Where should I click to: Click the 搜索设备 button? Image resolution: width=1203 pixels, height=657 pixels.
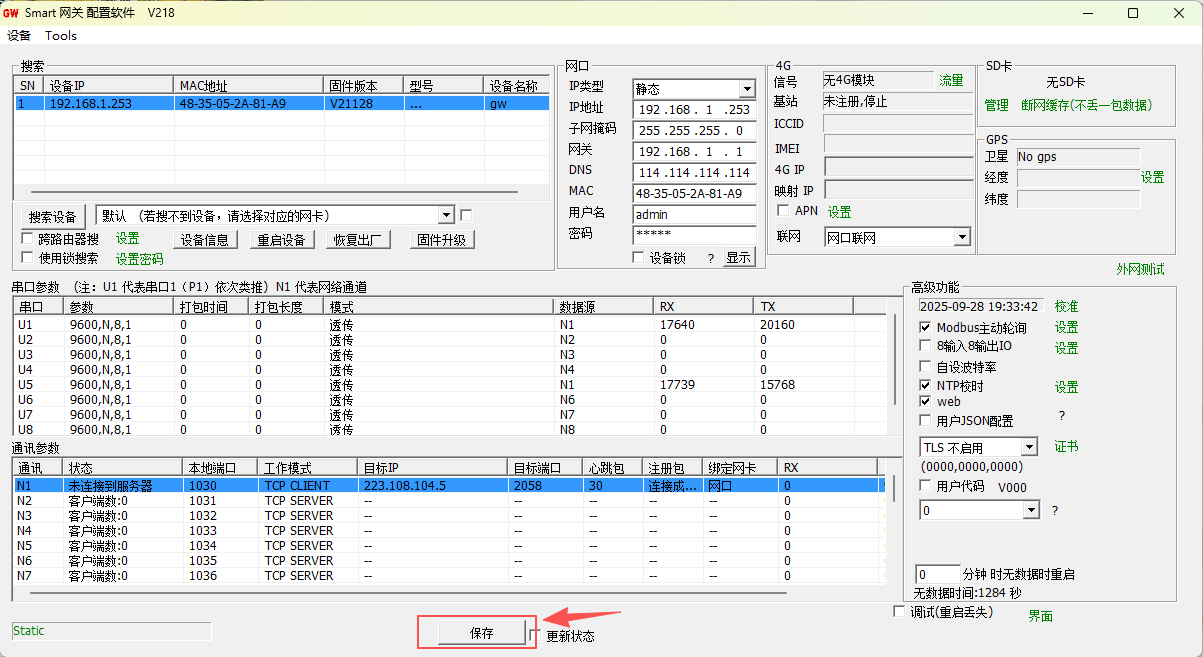pos(53,216)
